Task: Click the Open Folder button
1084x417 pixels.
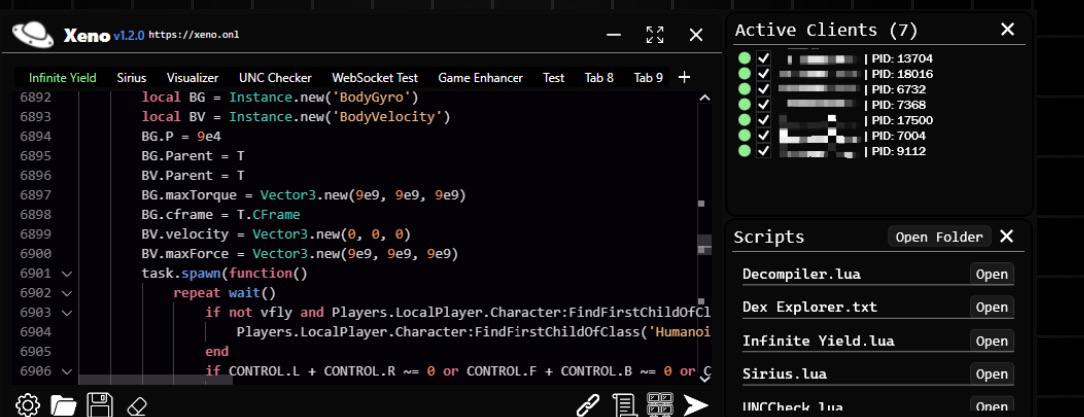Action: (939, 237)
